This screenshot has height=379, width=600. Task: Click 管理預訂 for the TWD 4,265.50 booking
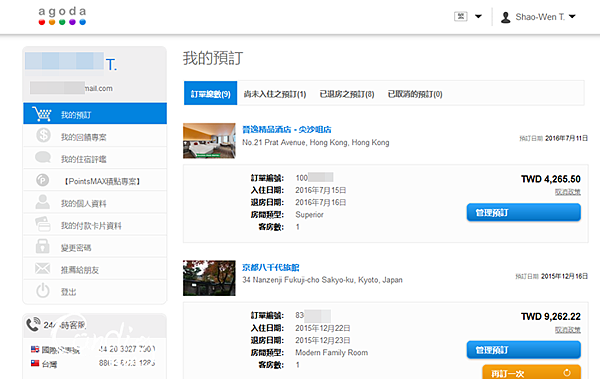coord(523,212)
